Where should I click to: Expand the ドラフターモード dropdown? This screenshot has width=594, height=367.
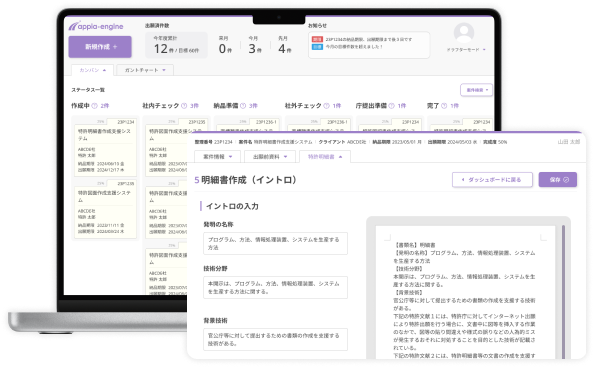(x=466, y=50)
